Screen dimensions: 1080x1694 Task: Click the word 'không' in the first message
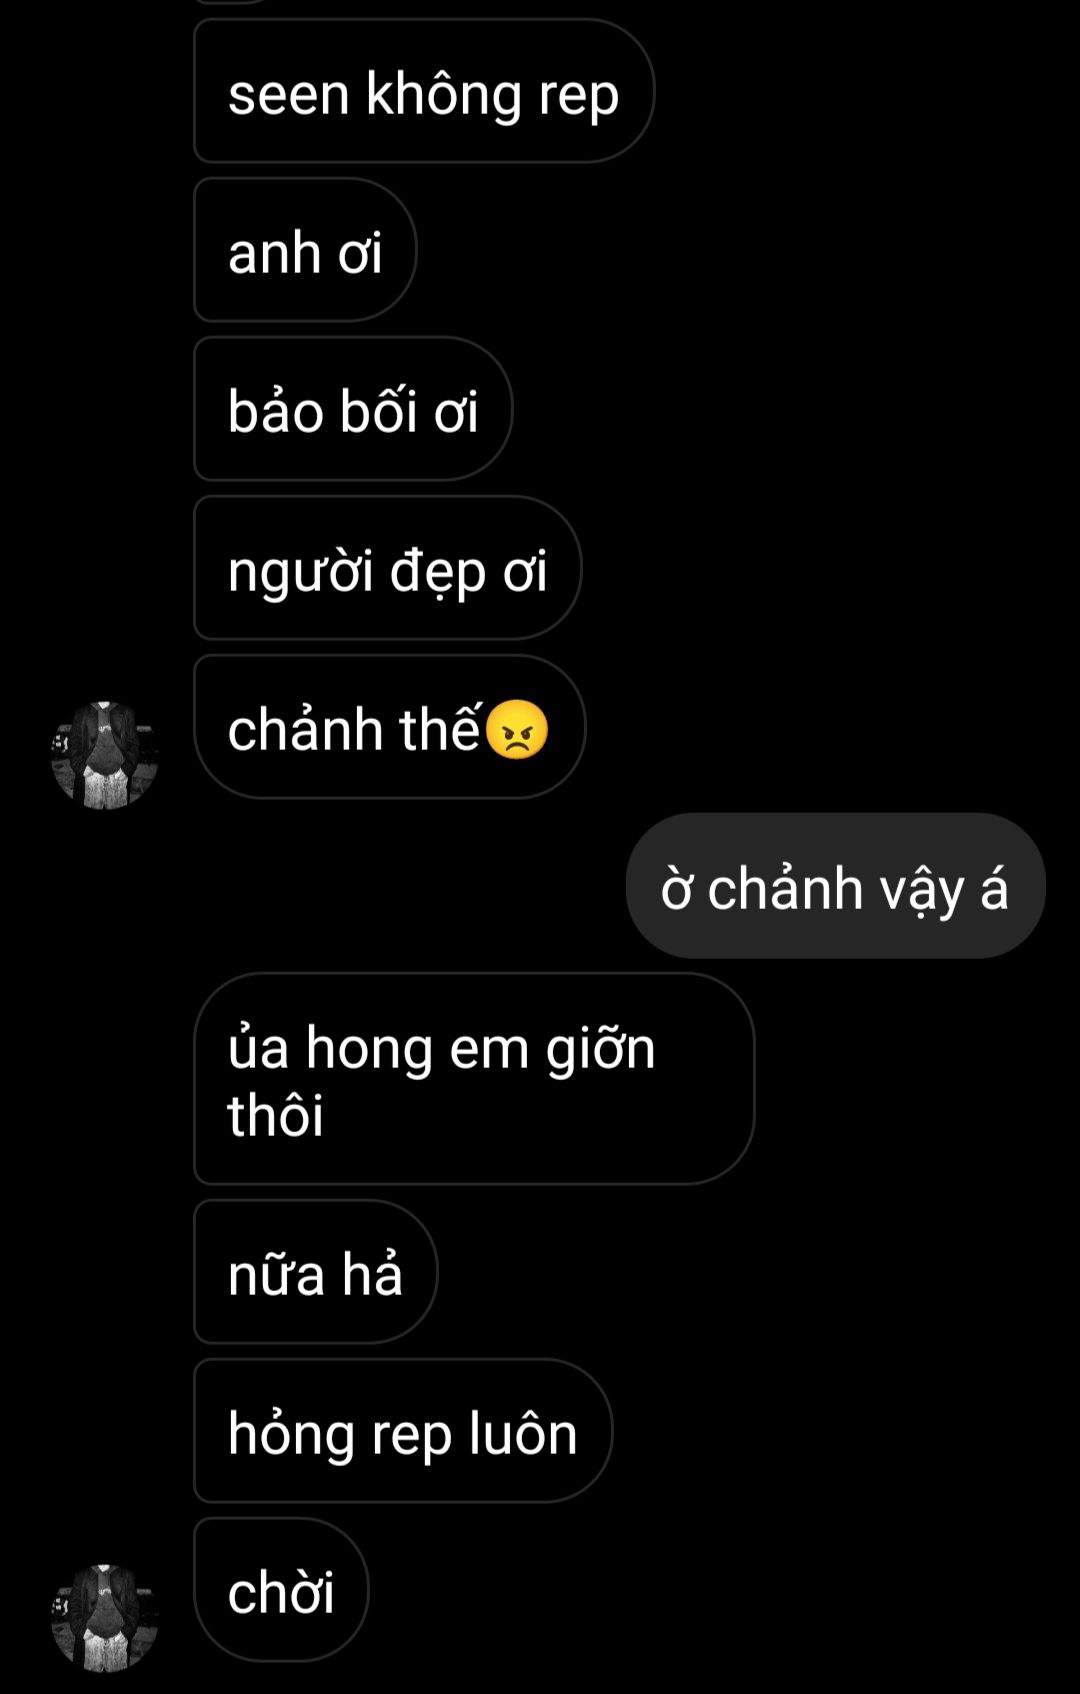[x=444, y=95]
